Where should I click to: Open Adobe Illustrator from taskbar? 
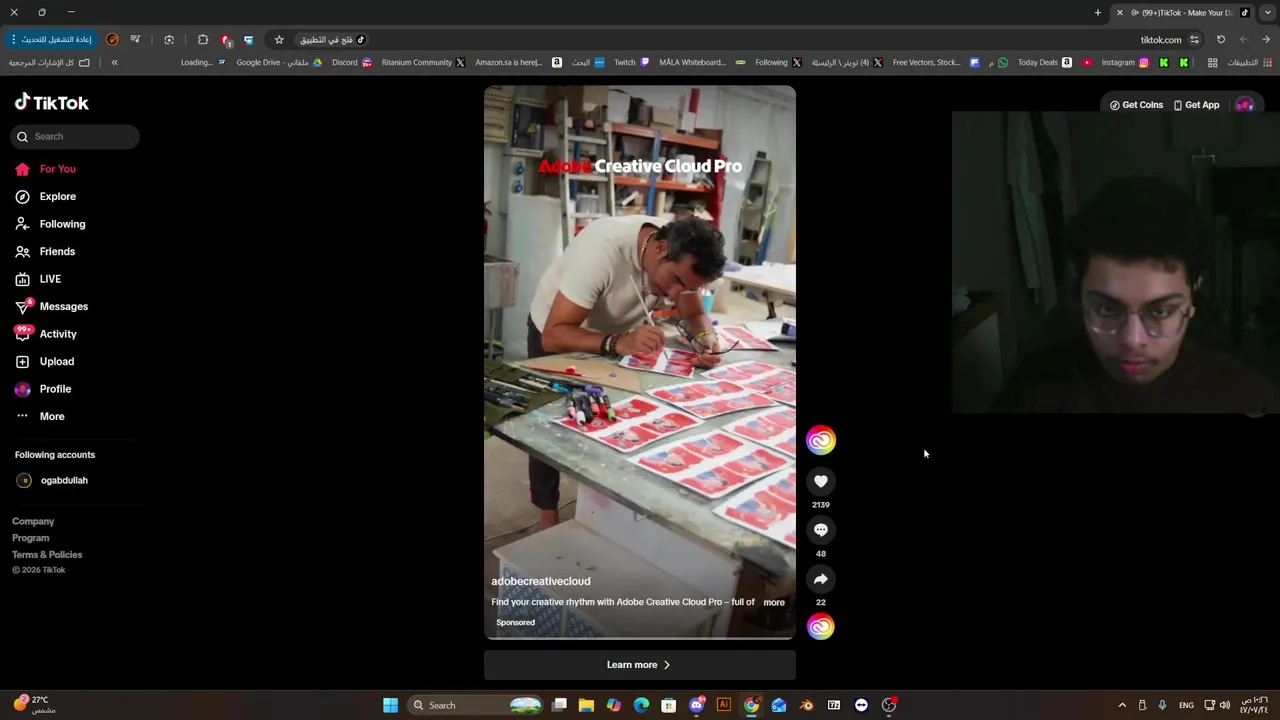click(x=724, y=706)
